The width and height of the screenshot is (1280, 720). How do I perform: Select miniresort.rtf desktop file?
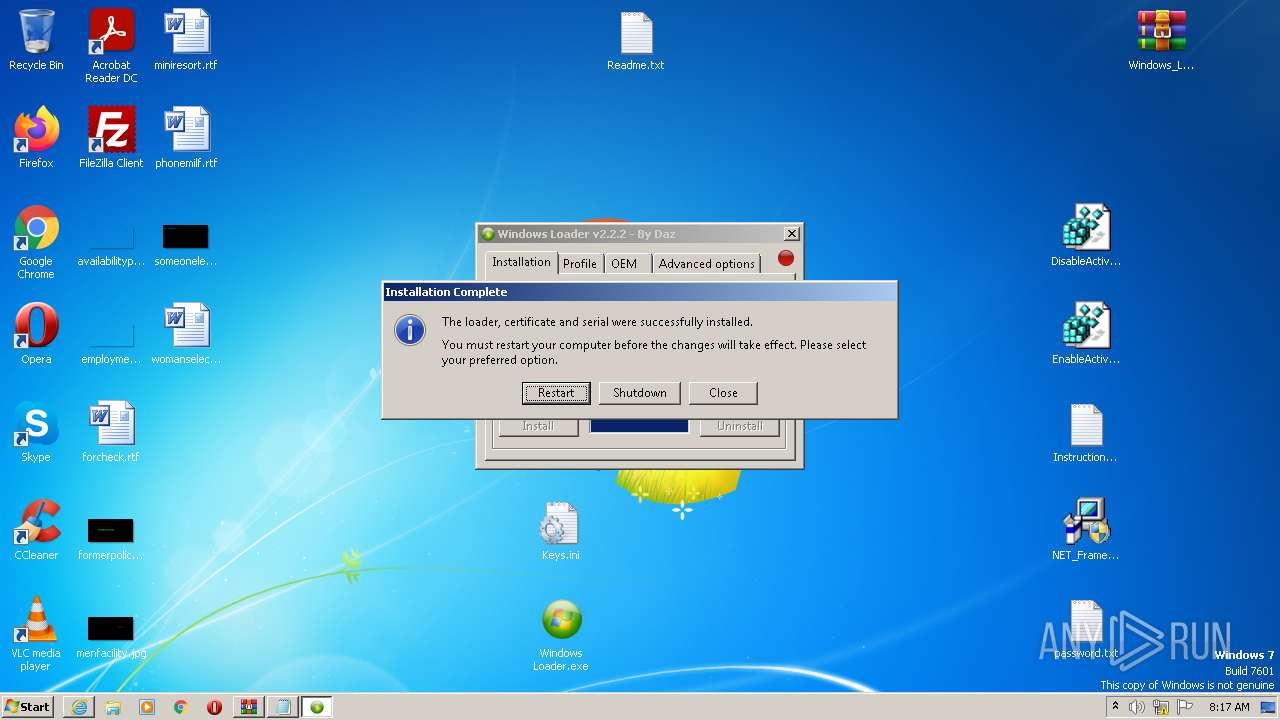click(186, 40)
